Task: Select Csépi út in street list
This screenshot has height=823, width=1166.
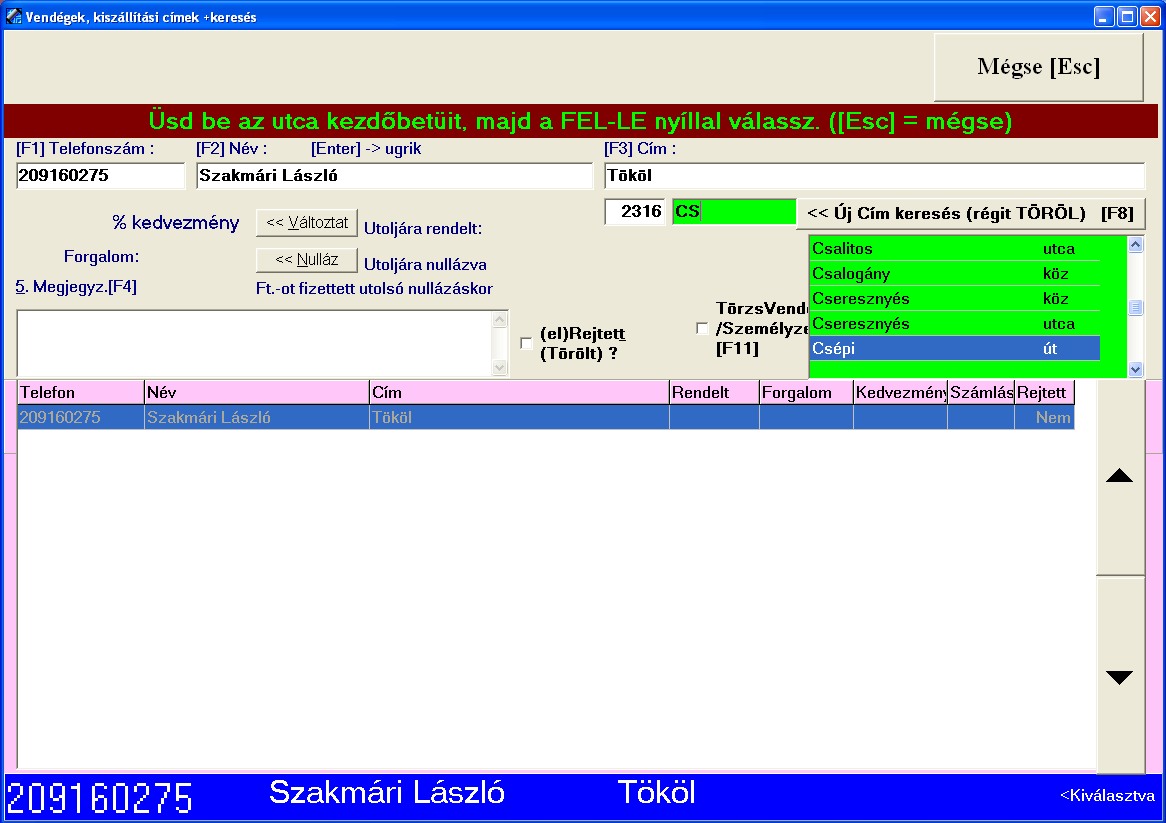Action: pyautogui.click(x=955, y=349)
